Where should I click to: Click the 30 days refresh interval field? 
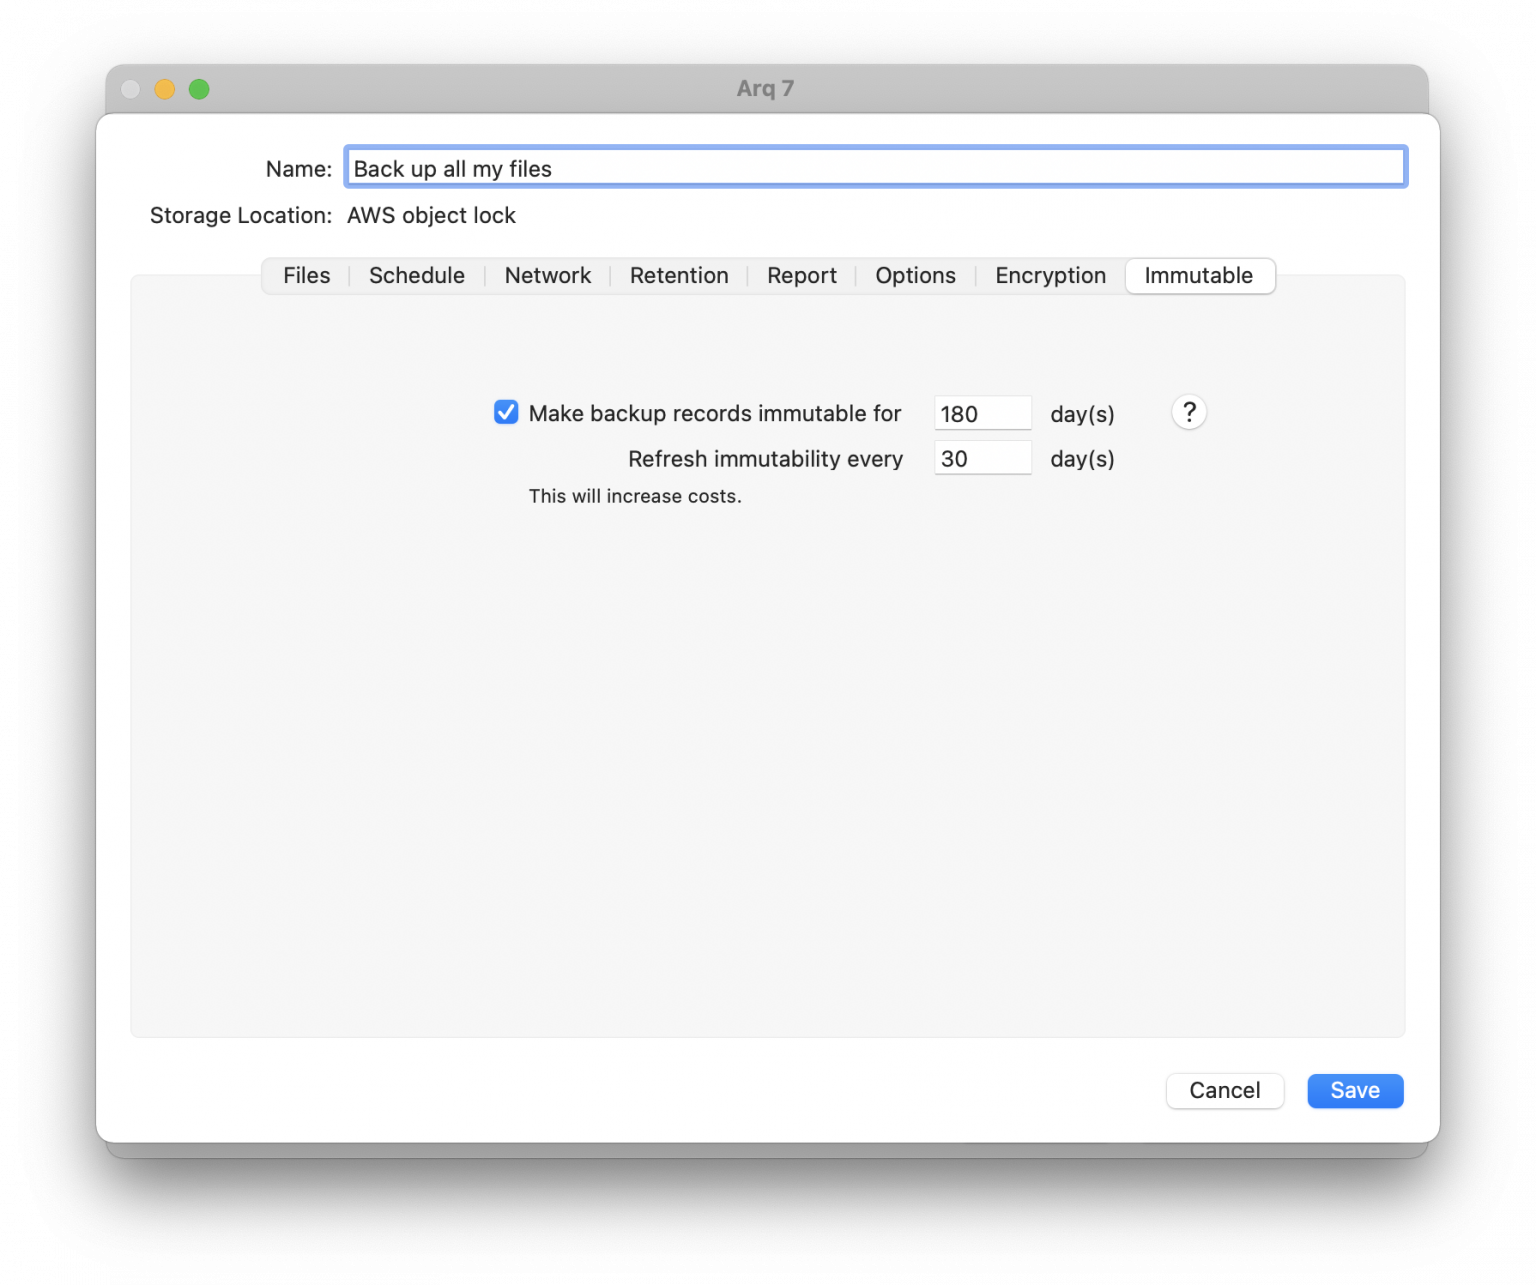(x=982, y=458)
